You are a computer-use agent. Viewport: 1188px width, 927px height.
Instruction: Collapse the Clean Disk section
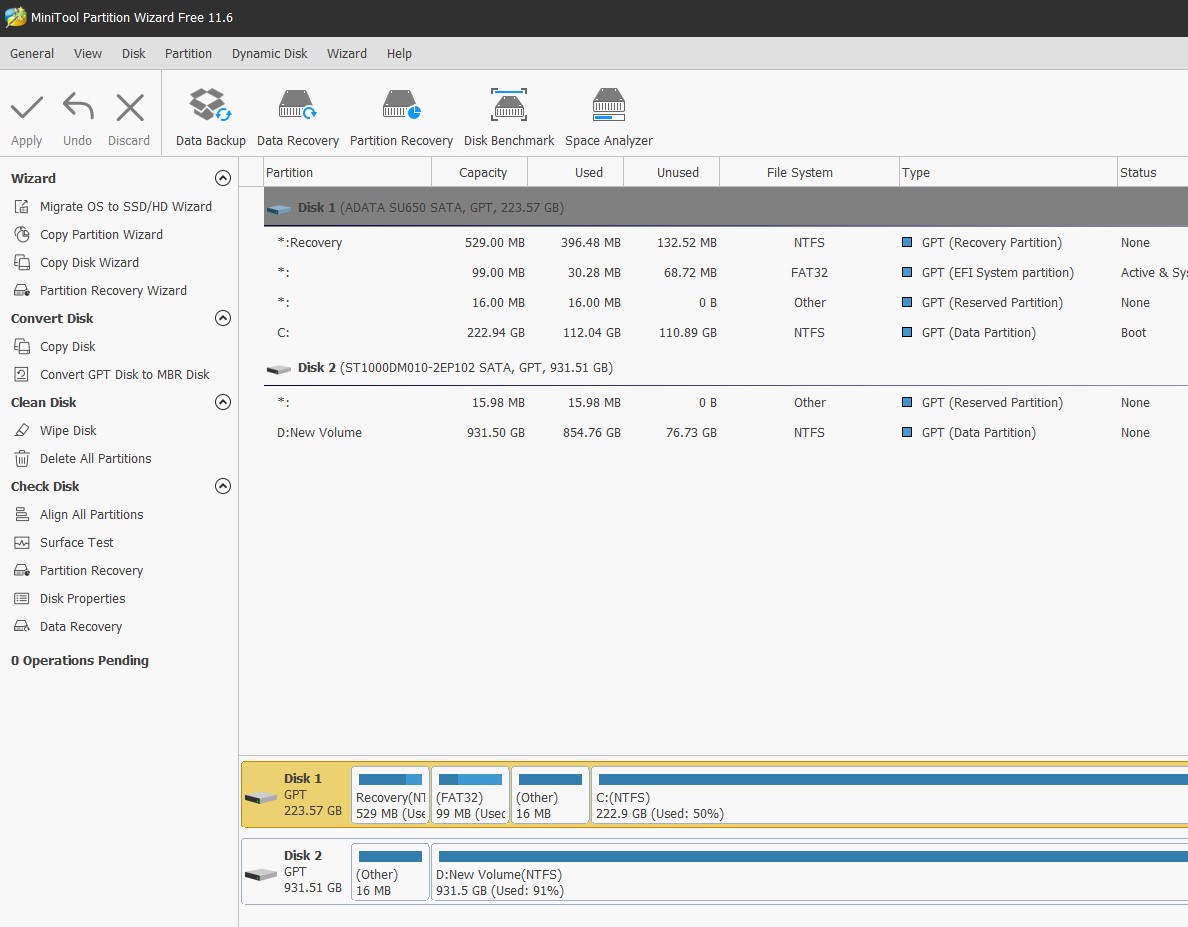(x=223, y=402)
